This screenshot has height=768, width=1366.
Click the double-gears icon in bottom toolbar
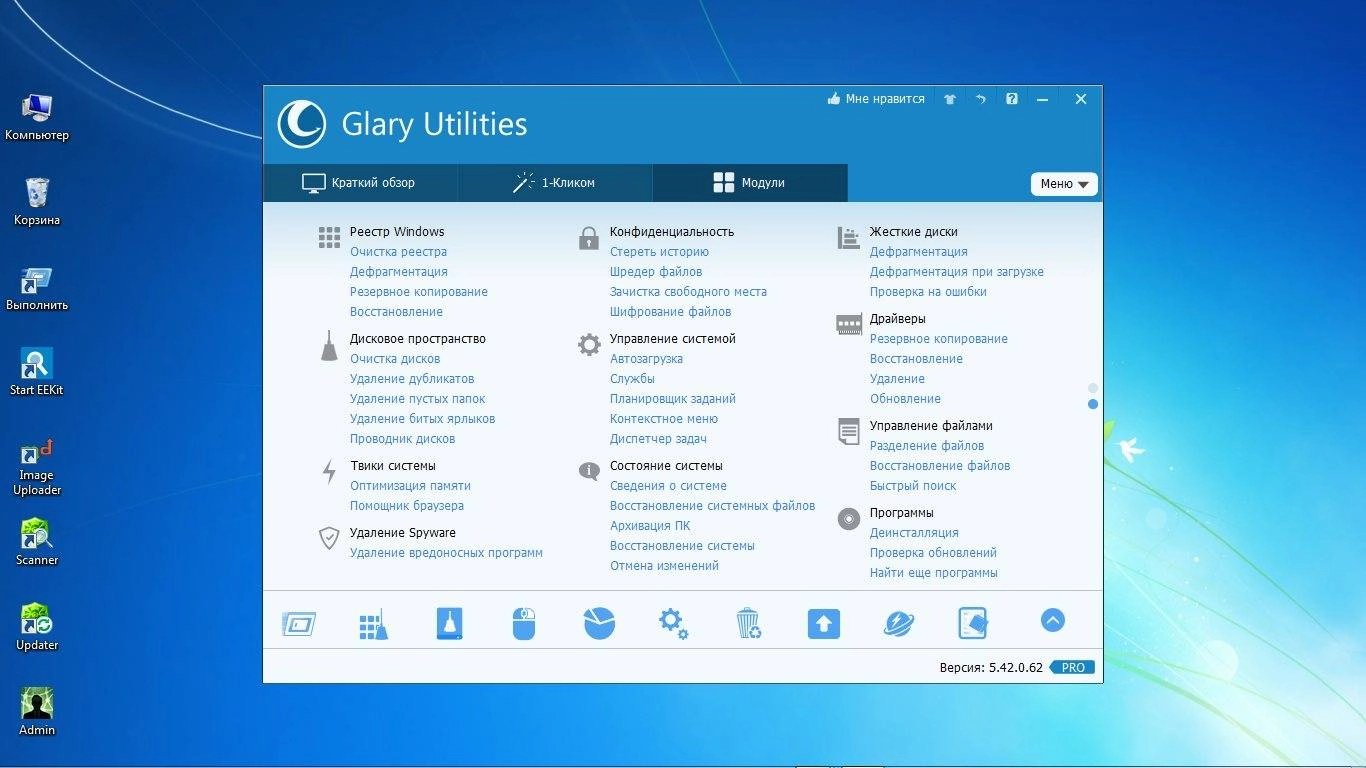point(673,623)
